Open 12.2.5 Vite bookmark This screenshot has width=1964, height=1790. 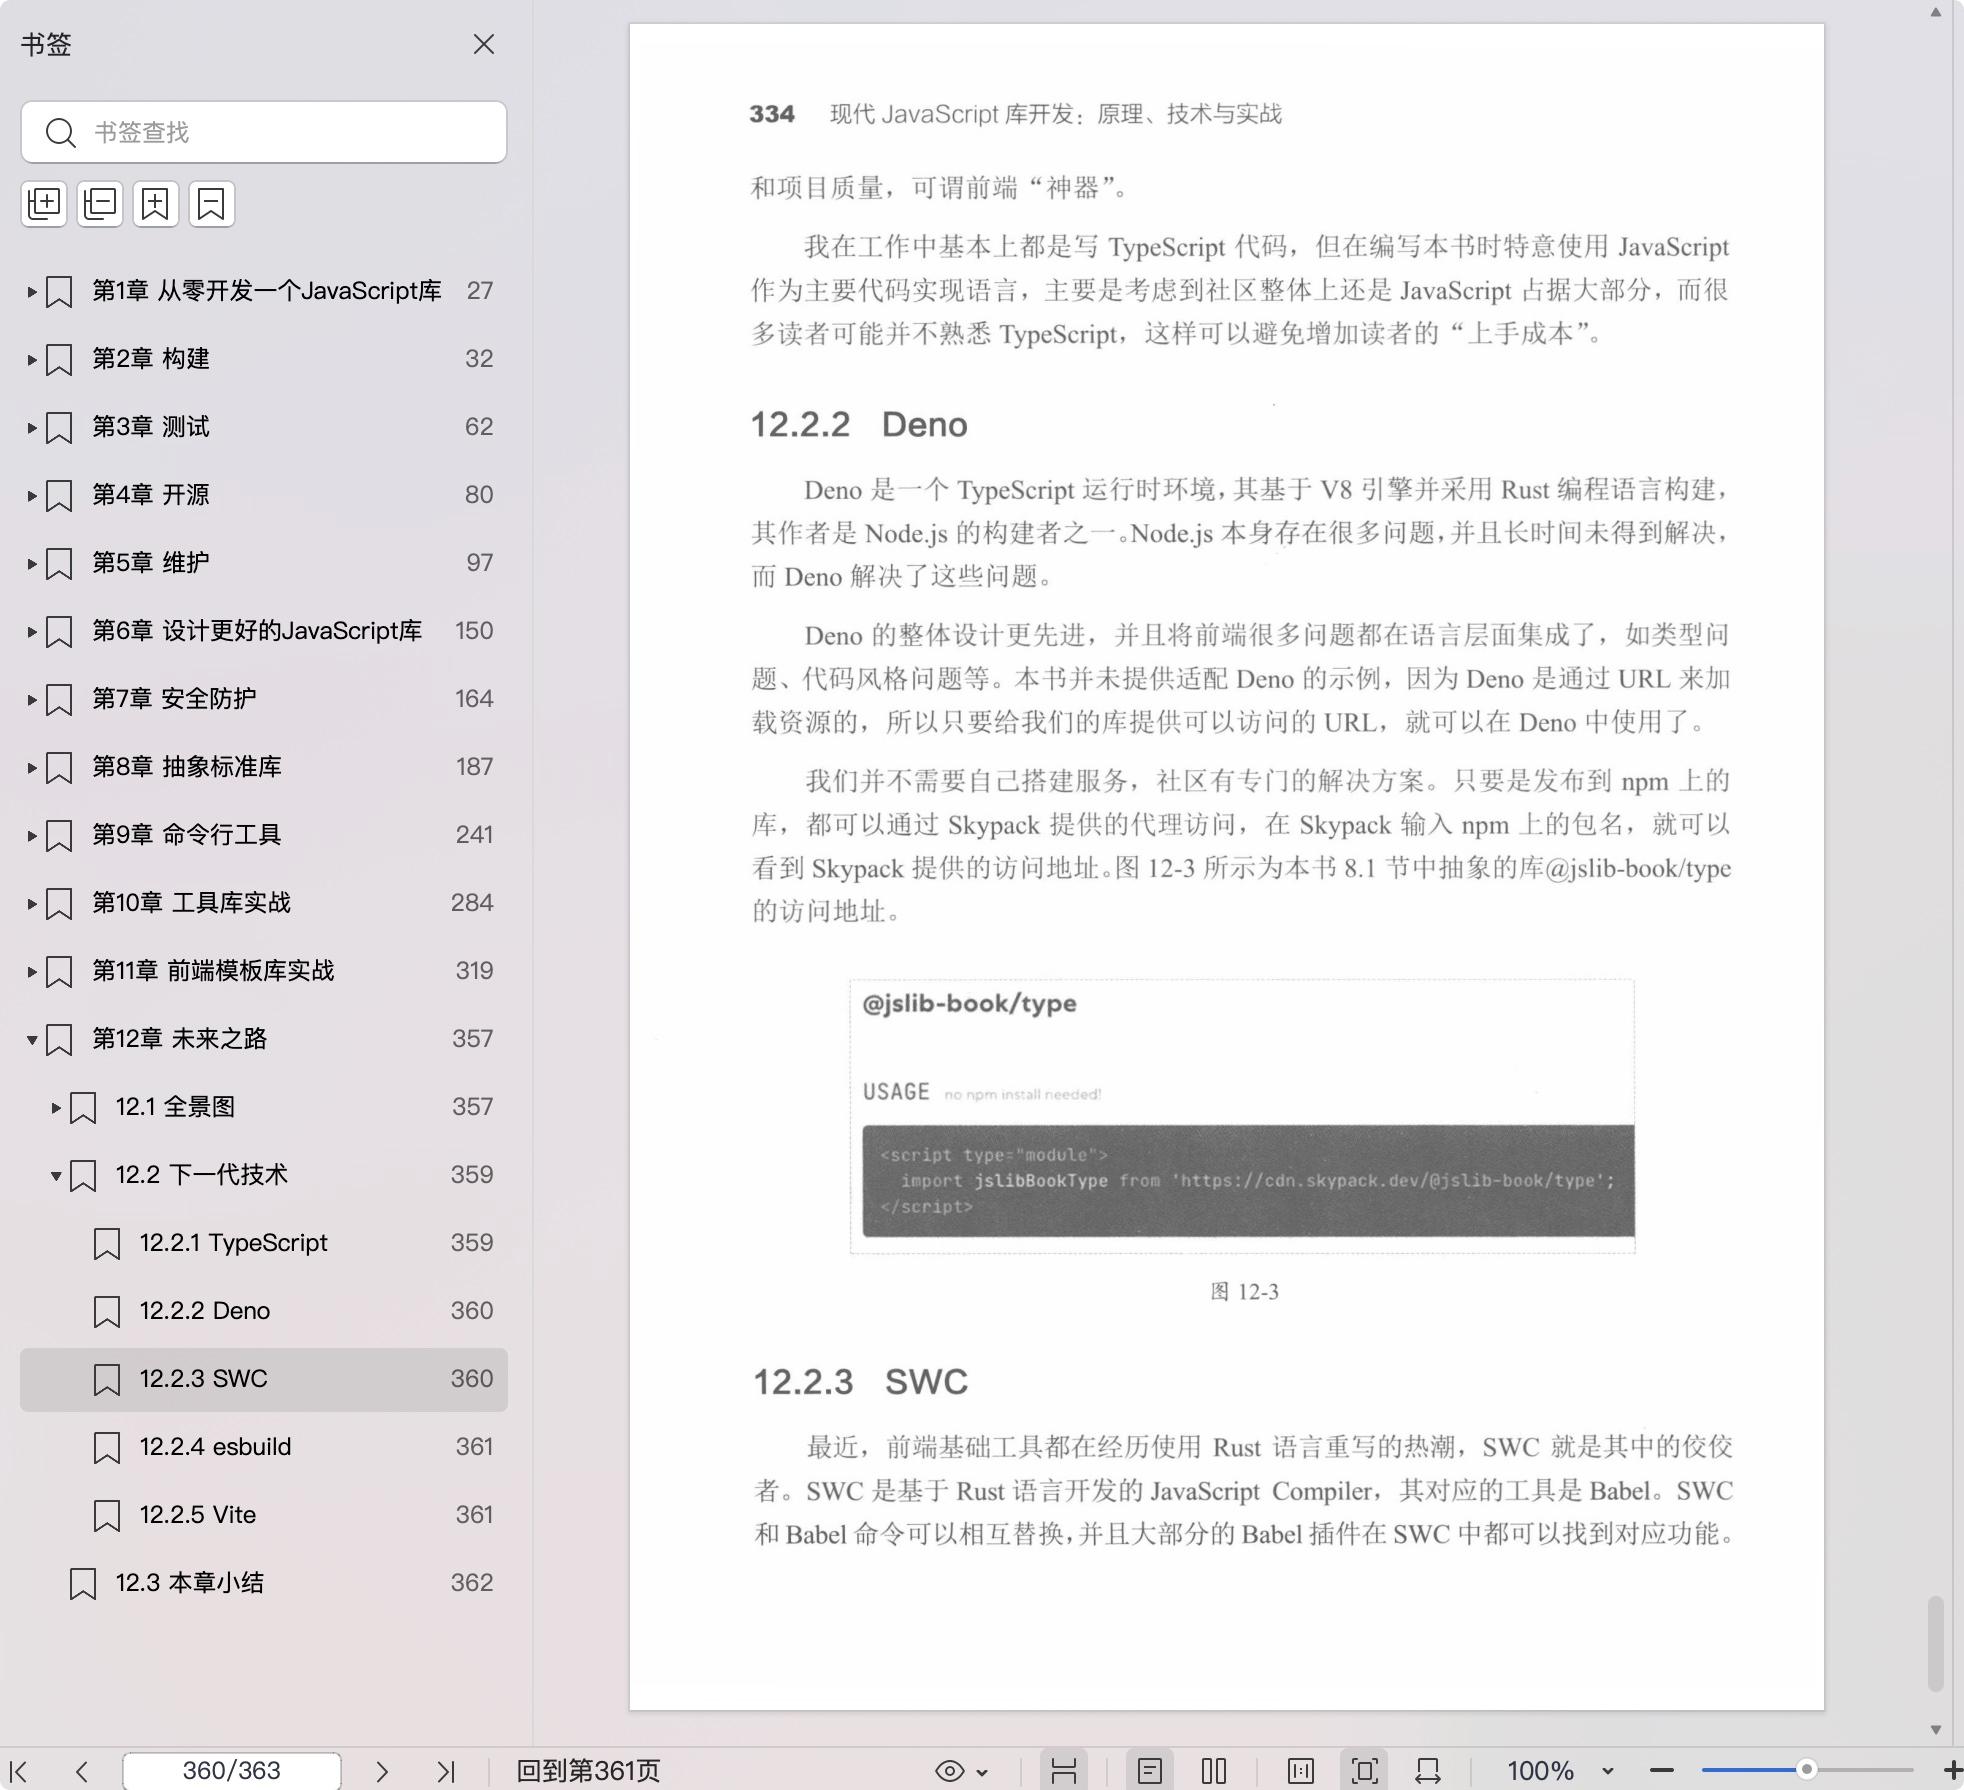click(x=264, y=1515)
